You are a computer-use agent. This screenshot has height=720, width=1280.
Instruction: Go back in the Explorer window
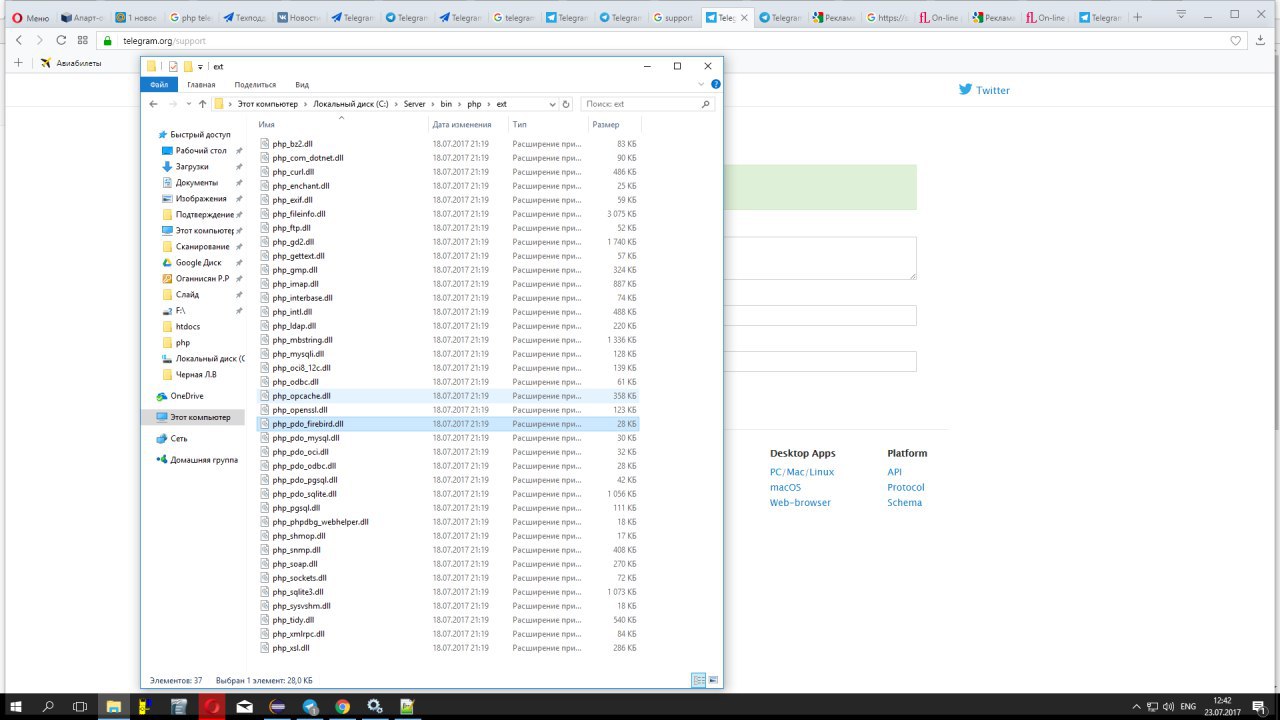pyautogui.click(x=154, y=104)
